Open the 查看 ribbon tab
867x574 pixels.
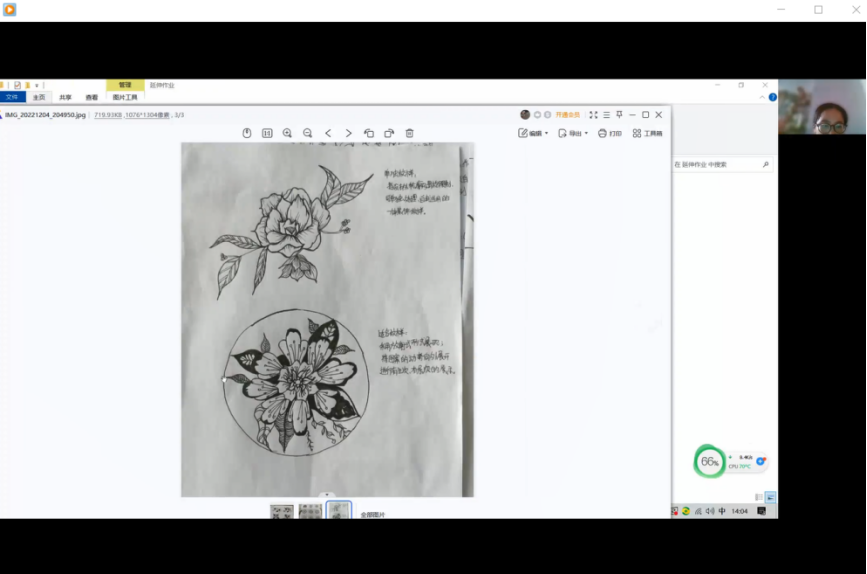coord(92,98)
